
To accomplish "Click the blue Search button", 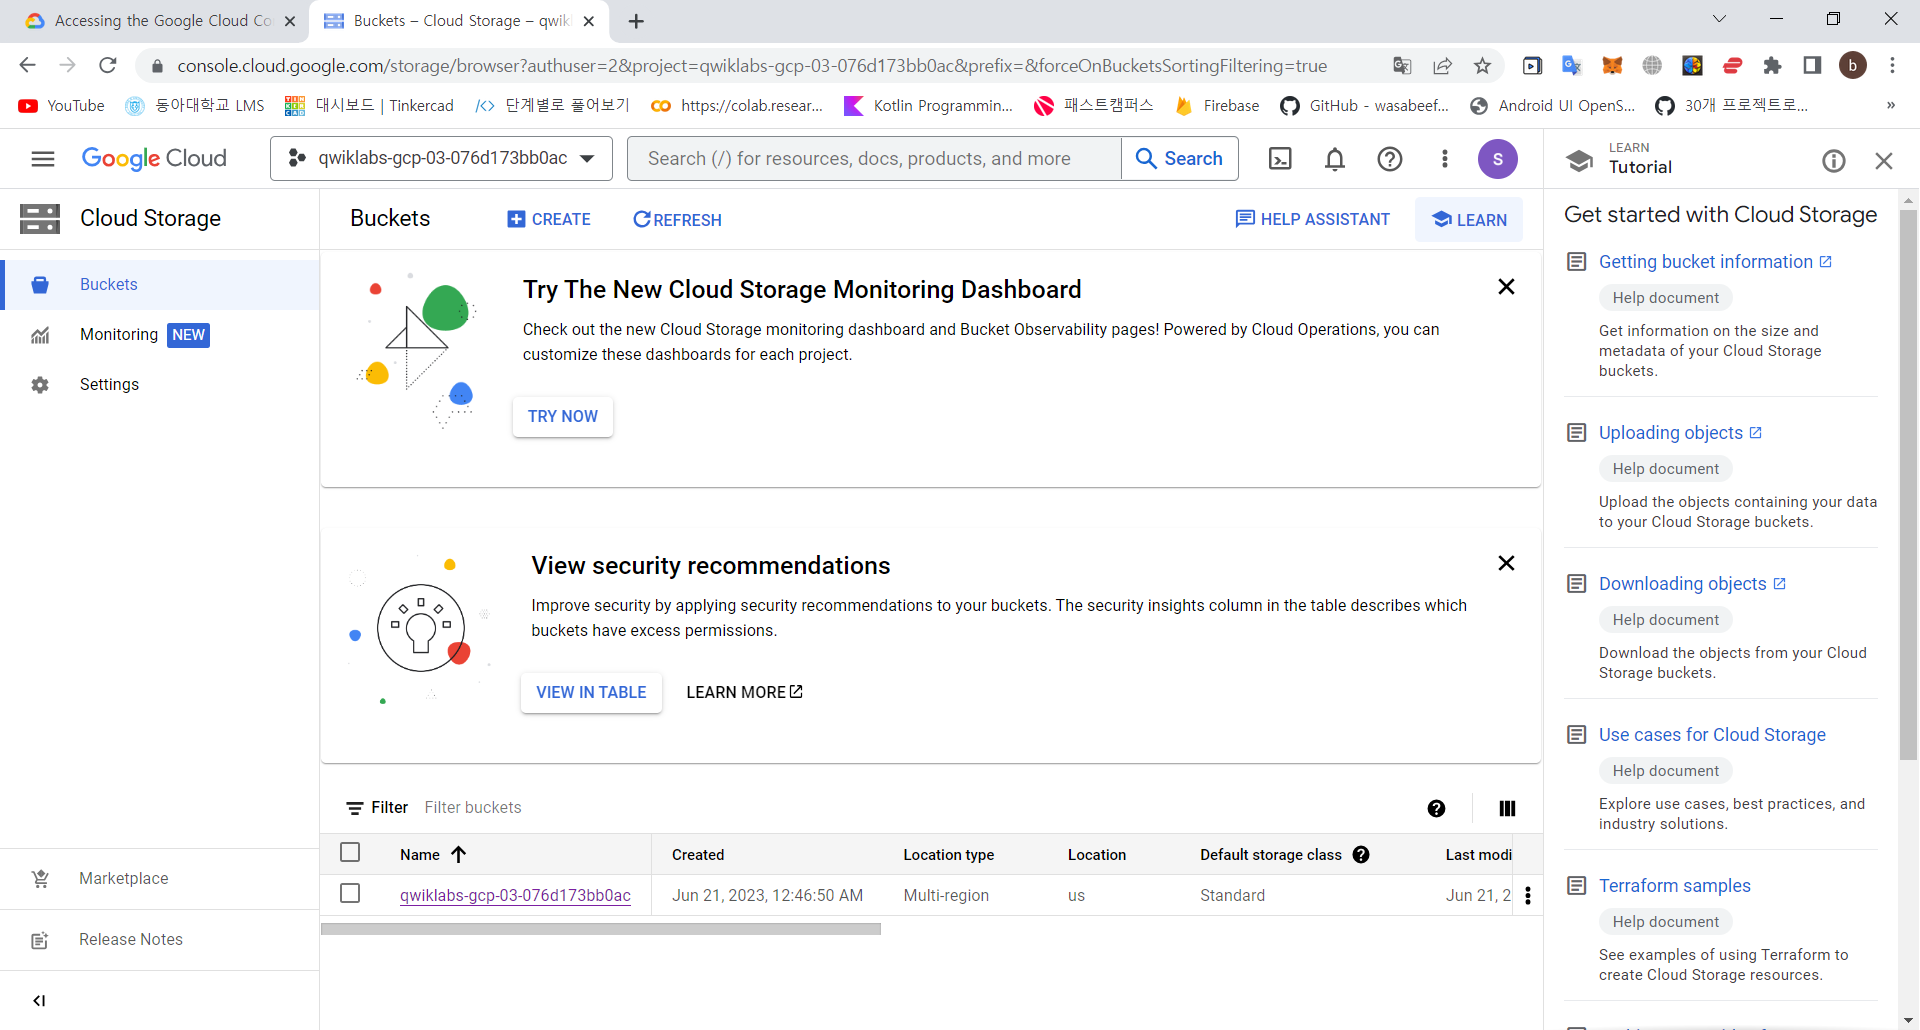I will (x=1180, y=158).
